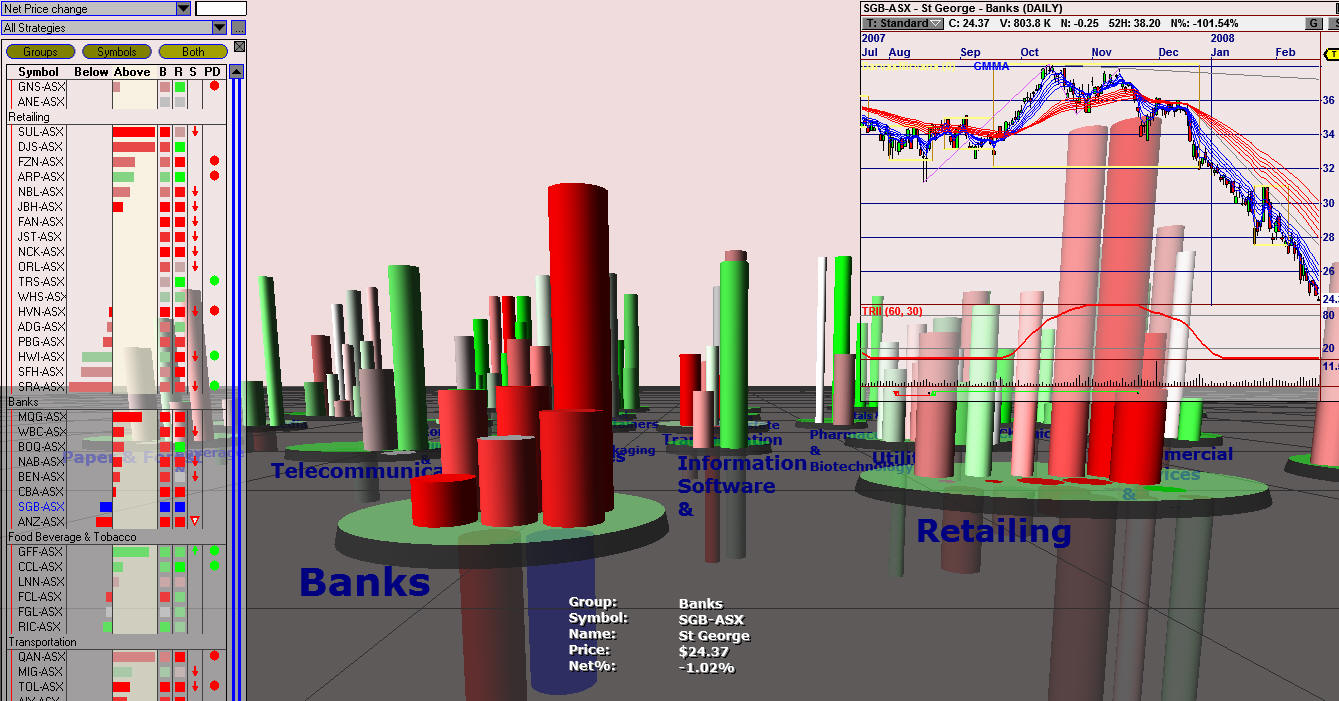Click the green up arrow for GFF-ASX
This screenshot has width=1339, height=701.
point(195,551)
